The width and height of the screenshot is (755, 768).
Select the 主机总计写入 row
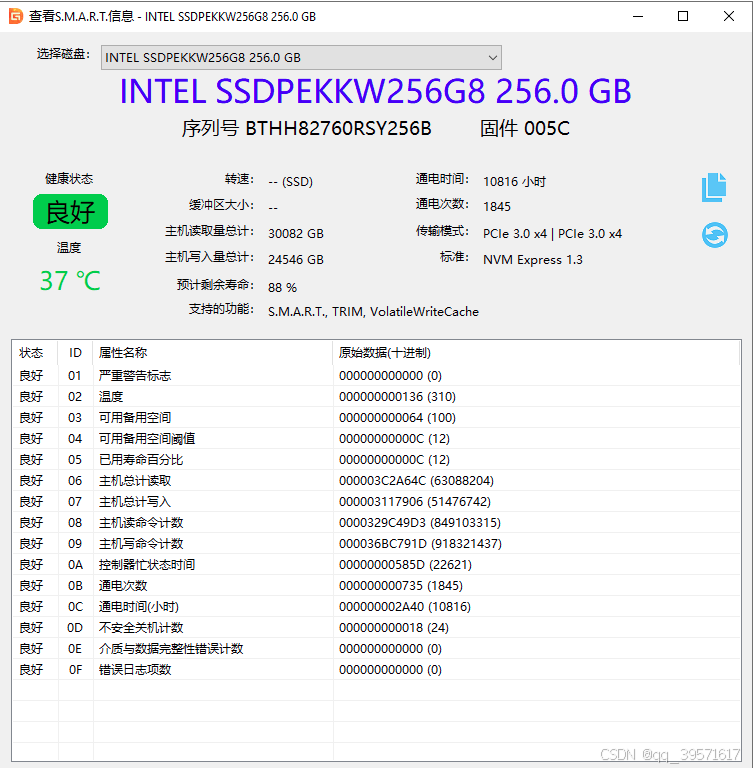pos(376,502)
